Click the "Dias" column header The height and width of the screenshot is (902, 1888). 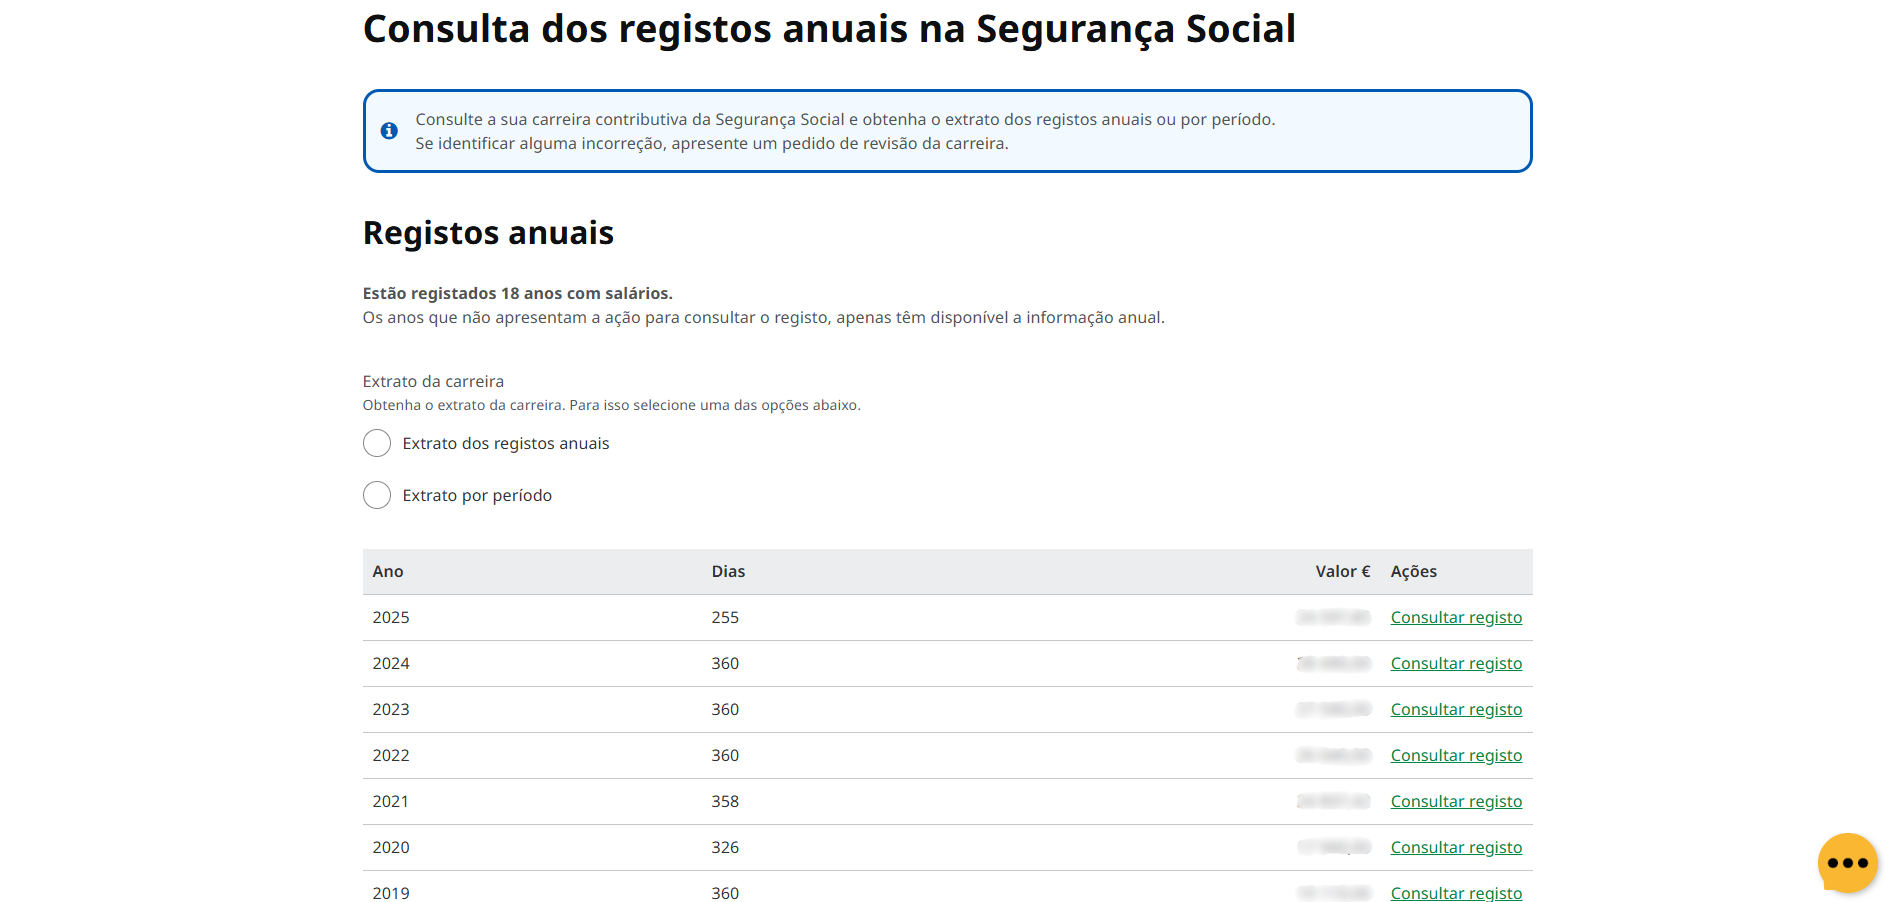click(728, 571)
